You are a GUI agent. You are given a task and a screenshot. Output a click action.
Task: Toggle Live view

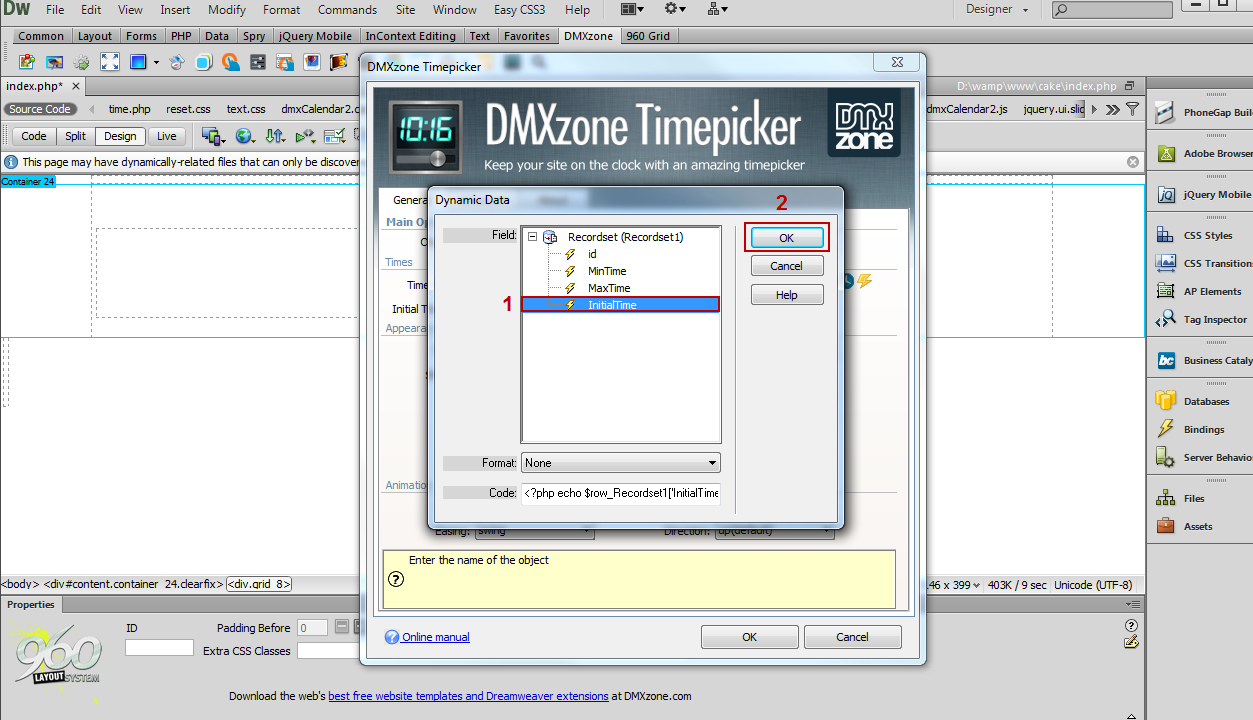(x=166, y=136)
